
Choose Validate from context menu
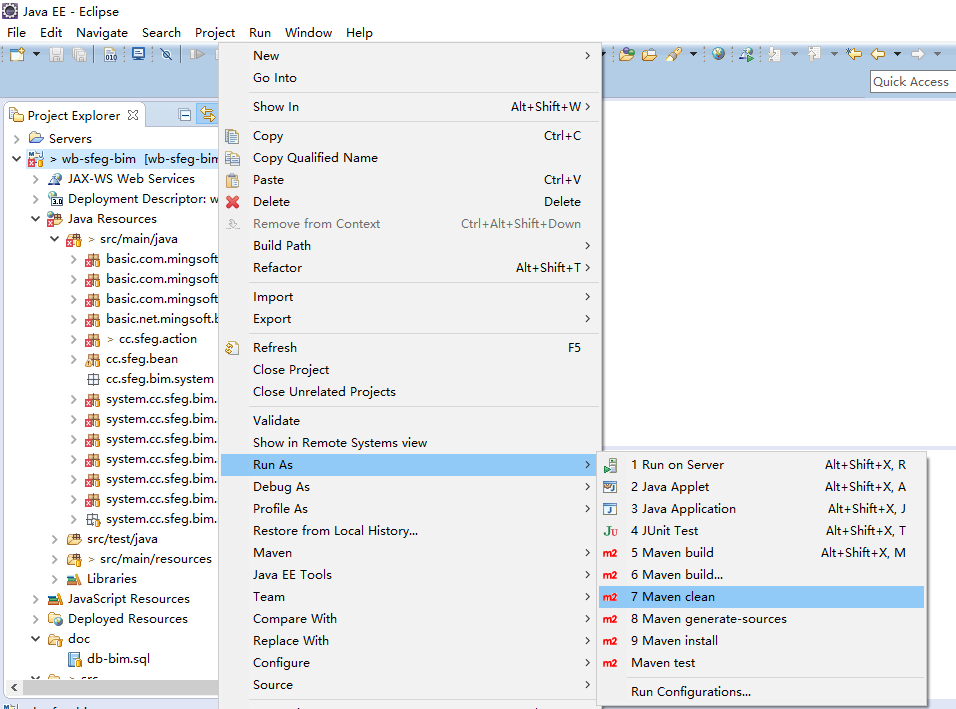tap(410, 421)
